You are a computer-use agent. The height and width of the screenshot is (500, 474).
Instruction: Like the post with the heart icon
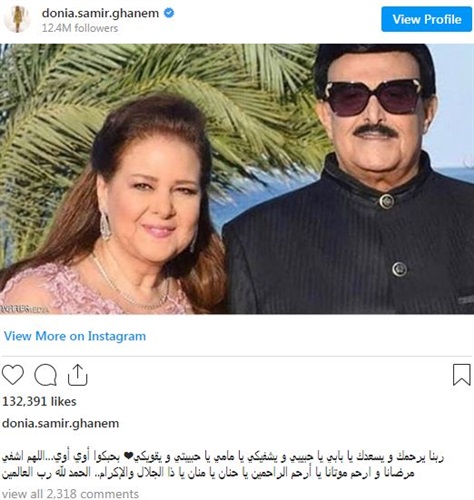pyautogui.click(x=13, y=375)
